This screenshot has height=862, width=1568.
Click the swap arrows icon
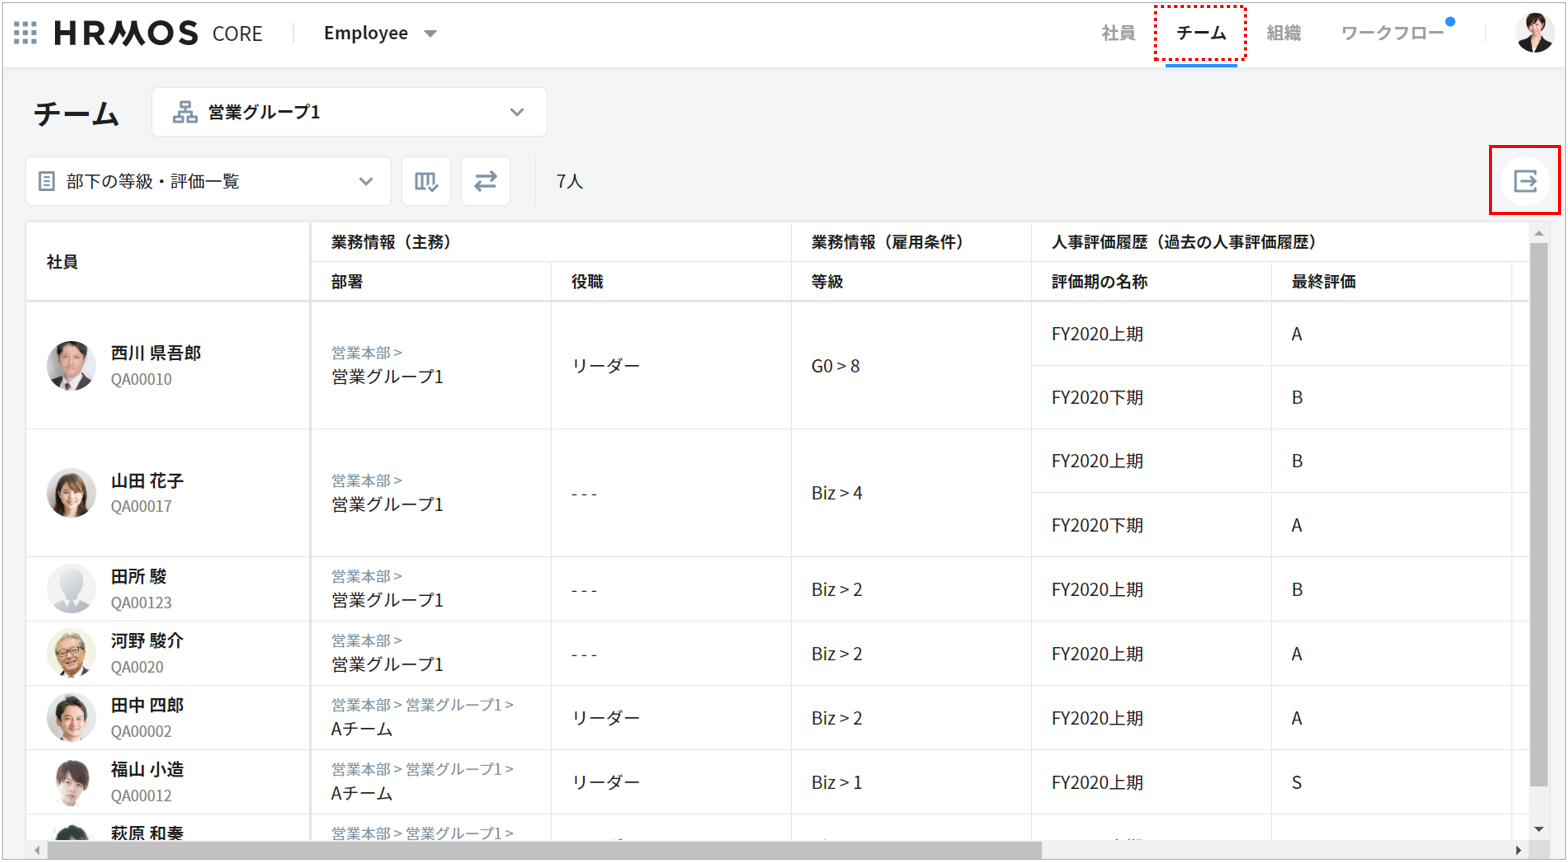coord(485,181)
